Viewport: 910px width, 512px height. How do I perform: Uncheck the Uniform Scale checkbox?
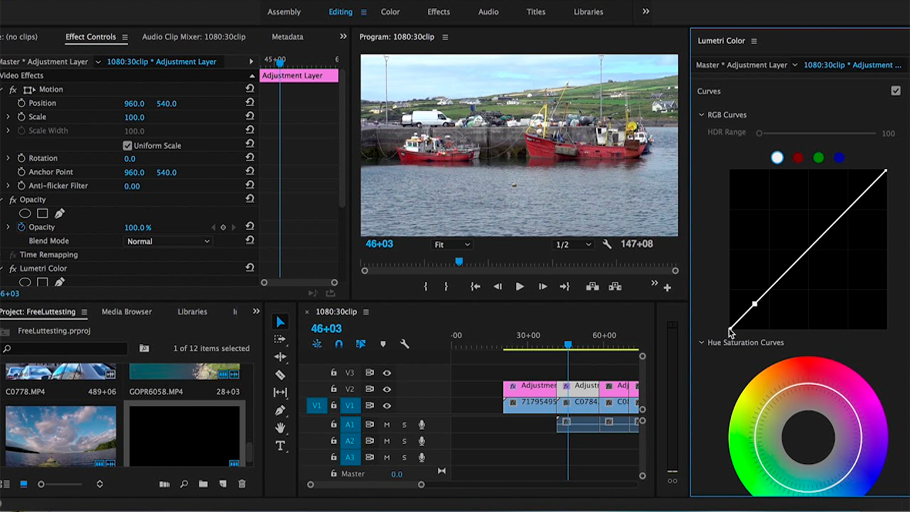[x=127, y=145]
